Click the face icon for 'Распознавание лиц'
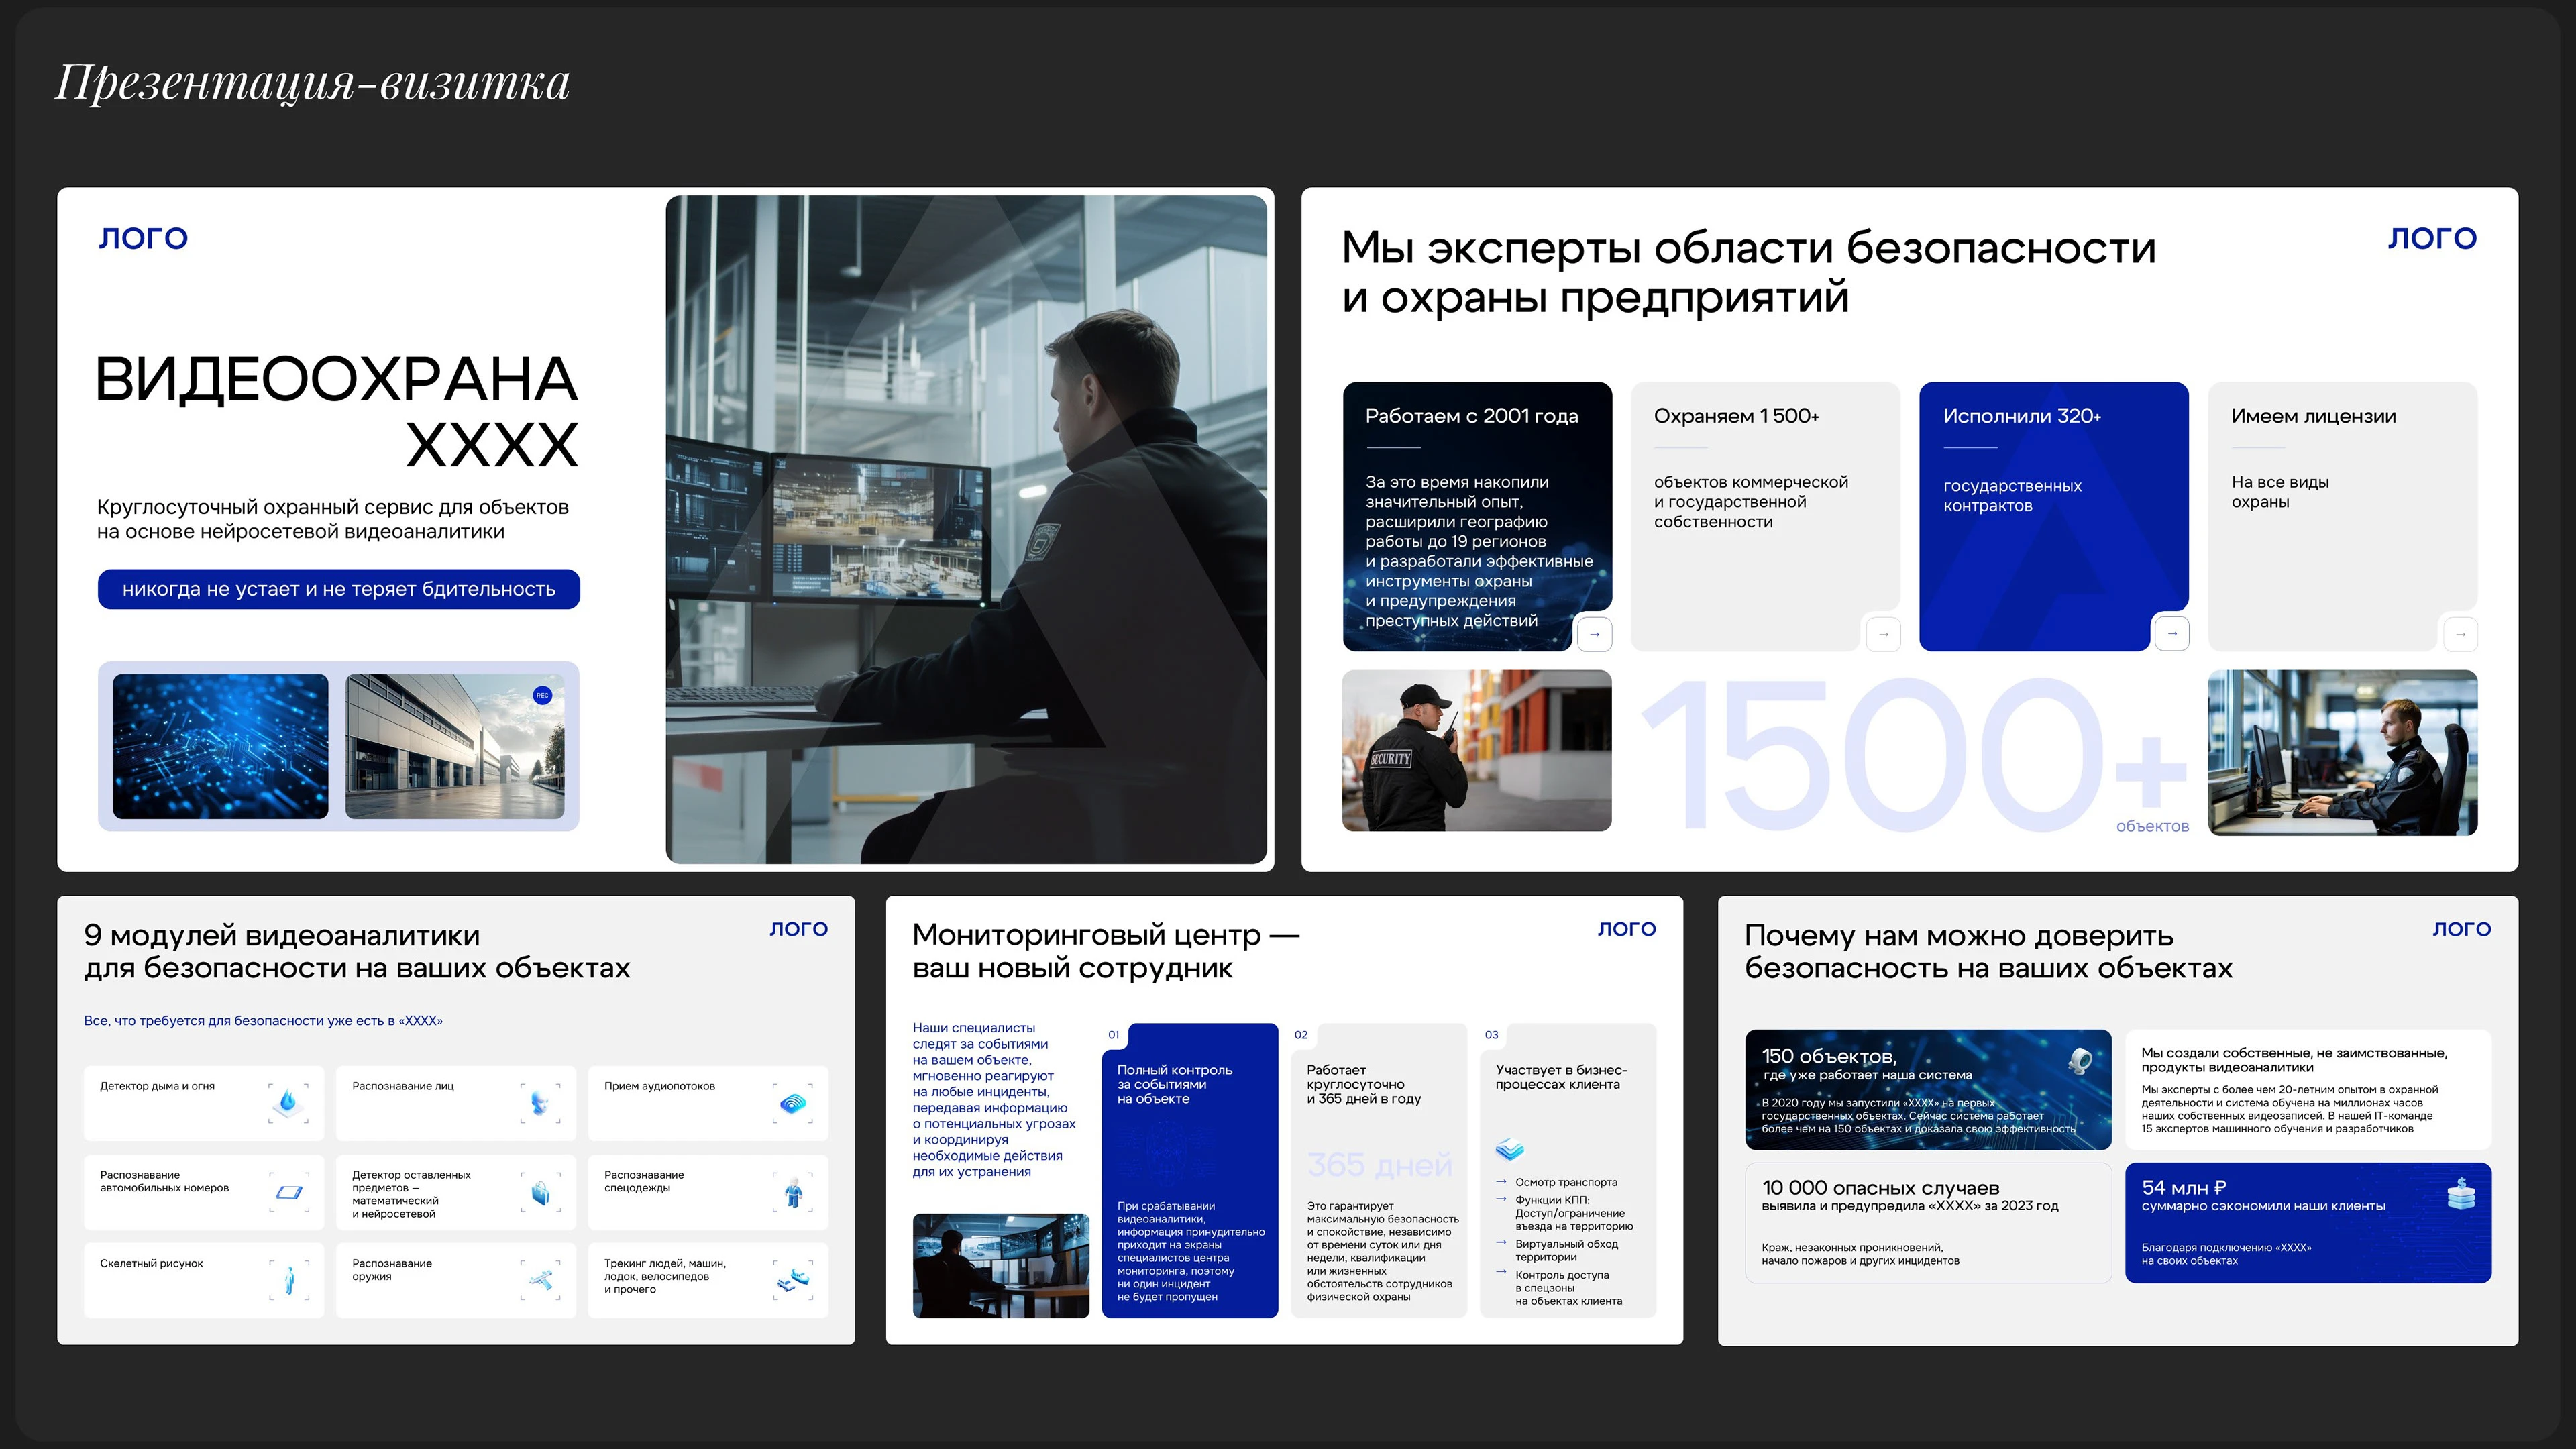The image size is (2576, 1449). tap(541, 1103)
